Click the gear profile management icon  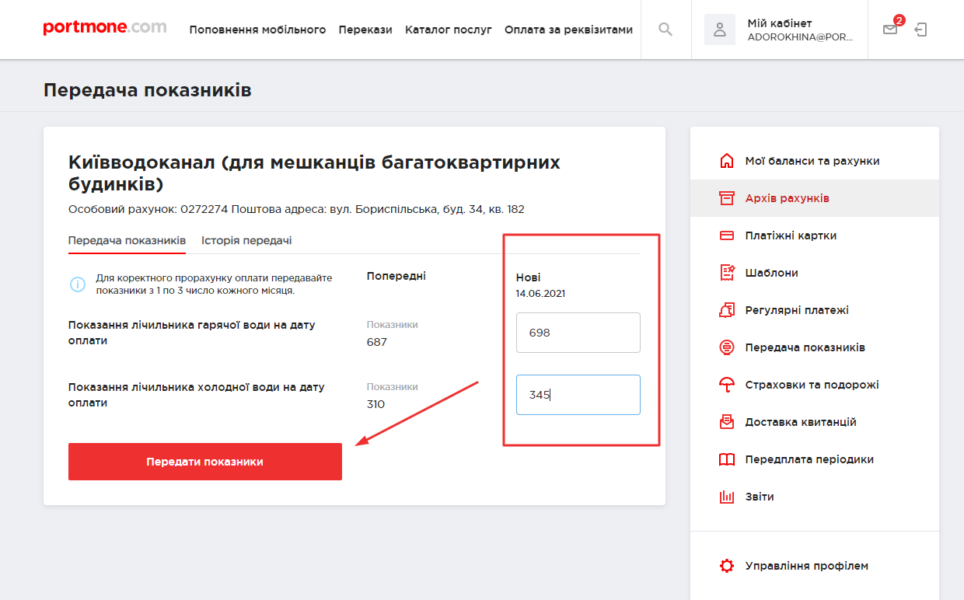click(727, 566)
